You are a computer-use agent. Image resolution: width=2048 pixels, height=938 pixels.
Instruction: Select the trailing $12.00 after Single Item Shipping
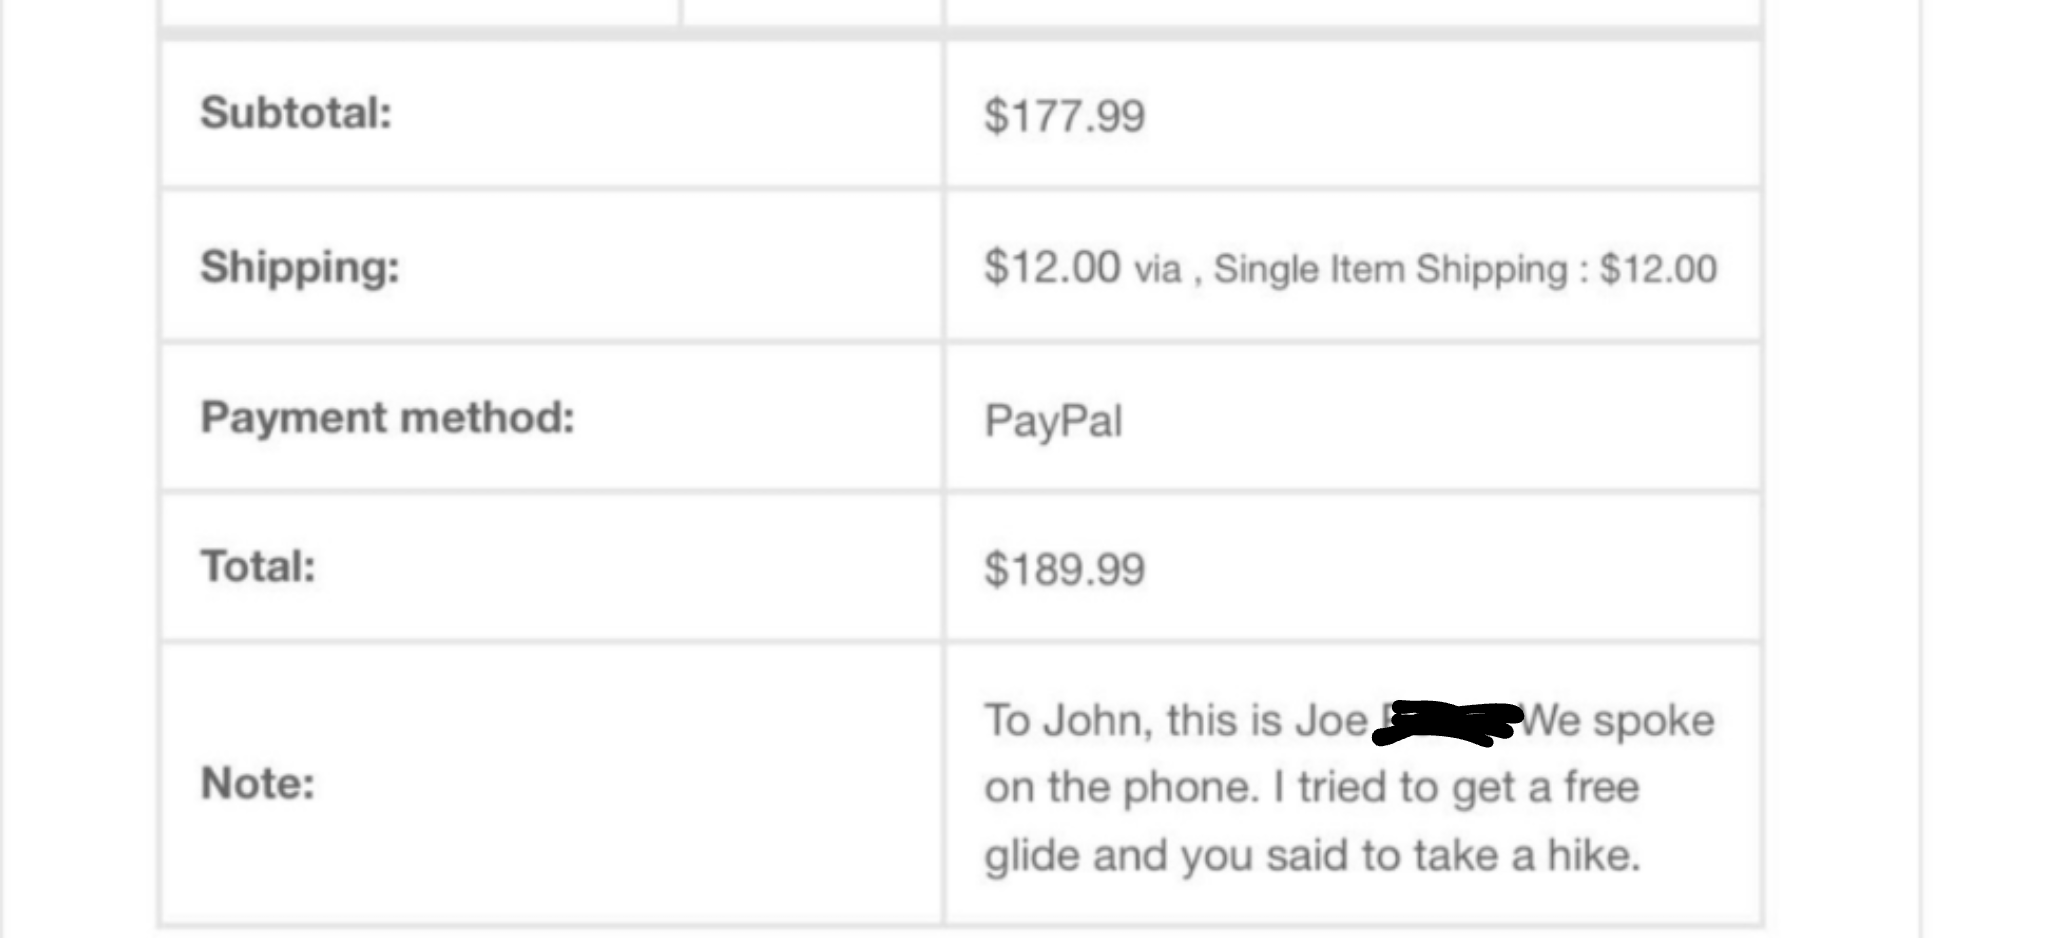[1658, 270]
